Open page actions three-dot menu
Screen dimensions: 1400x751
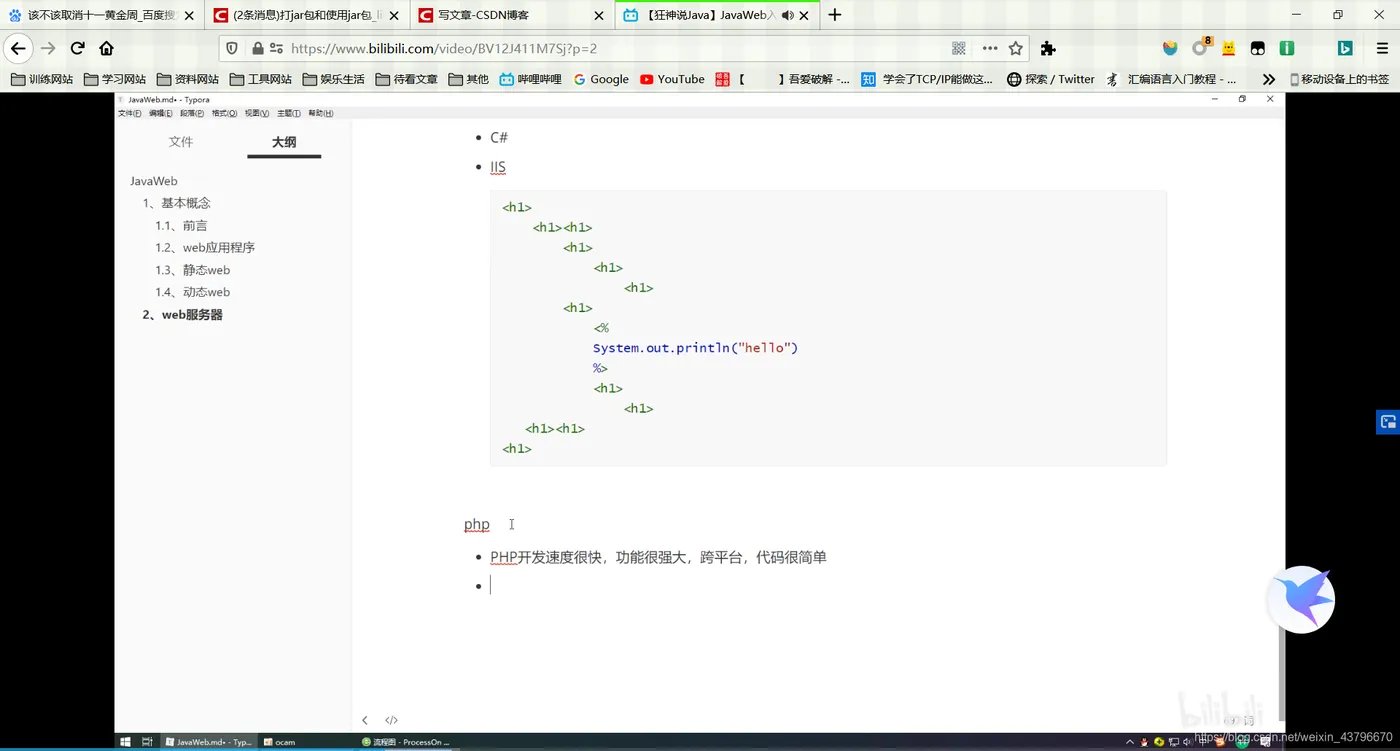[990, 48]
